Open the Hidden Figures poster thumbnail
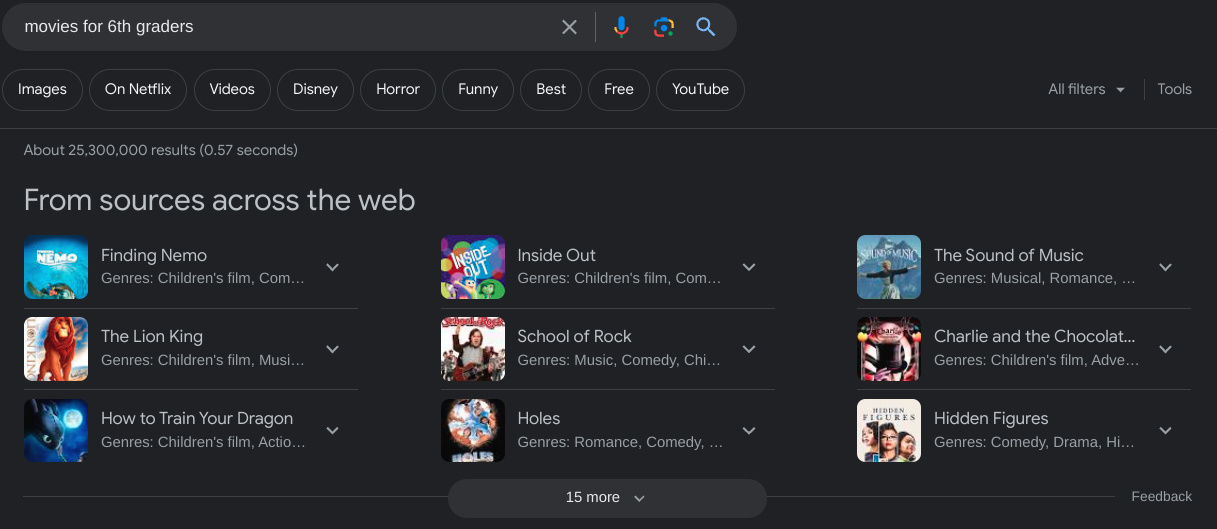Image resolution: width=1217 pixels, height=529 pixels. coord(889,431)
